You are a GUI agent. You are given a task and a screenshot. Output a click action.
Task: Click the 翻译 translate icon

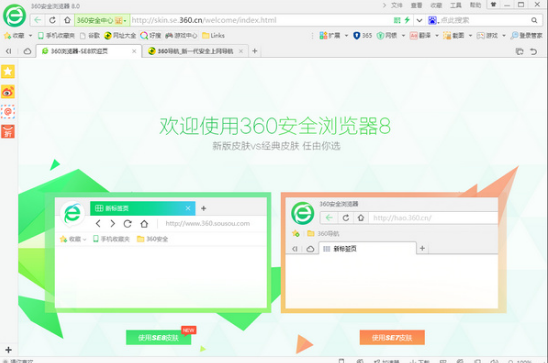pos(420,35)
